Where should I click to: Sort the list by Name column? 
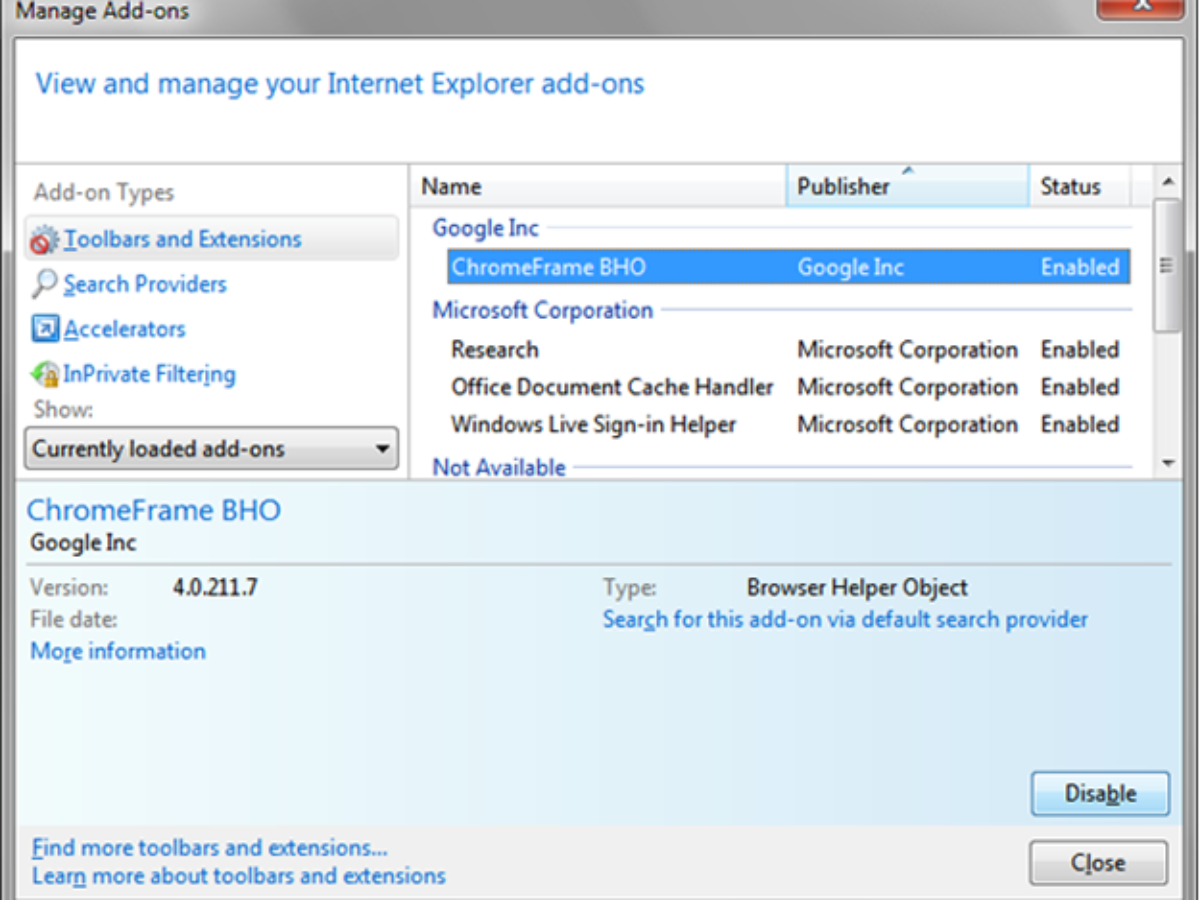point(598,186)
